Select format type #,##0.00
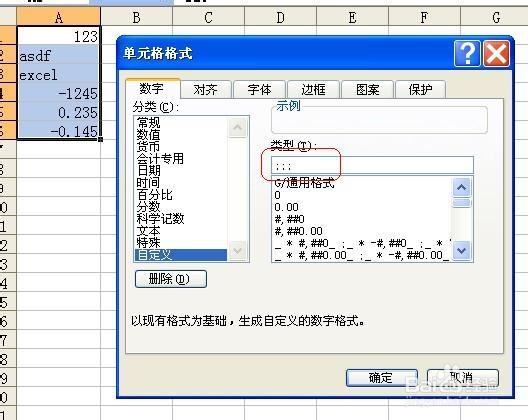 (362, 231)
